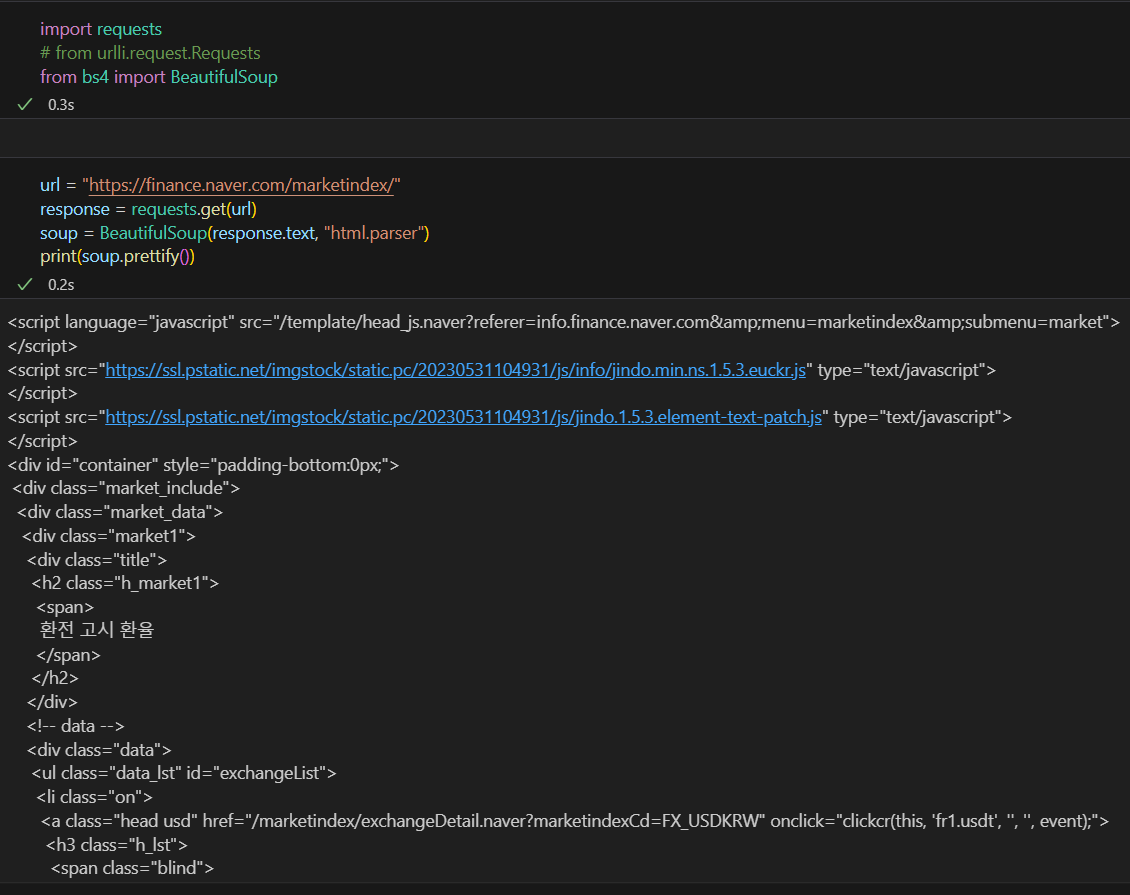Click the span class="blind" line
Viewport: 1130px width, 895px height.
click(133, 868)
